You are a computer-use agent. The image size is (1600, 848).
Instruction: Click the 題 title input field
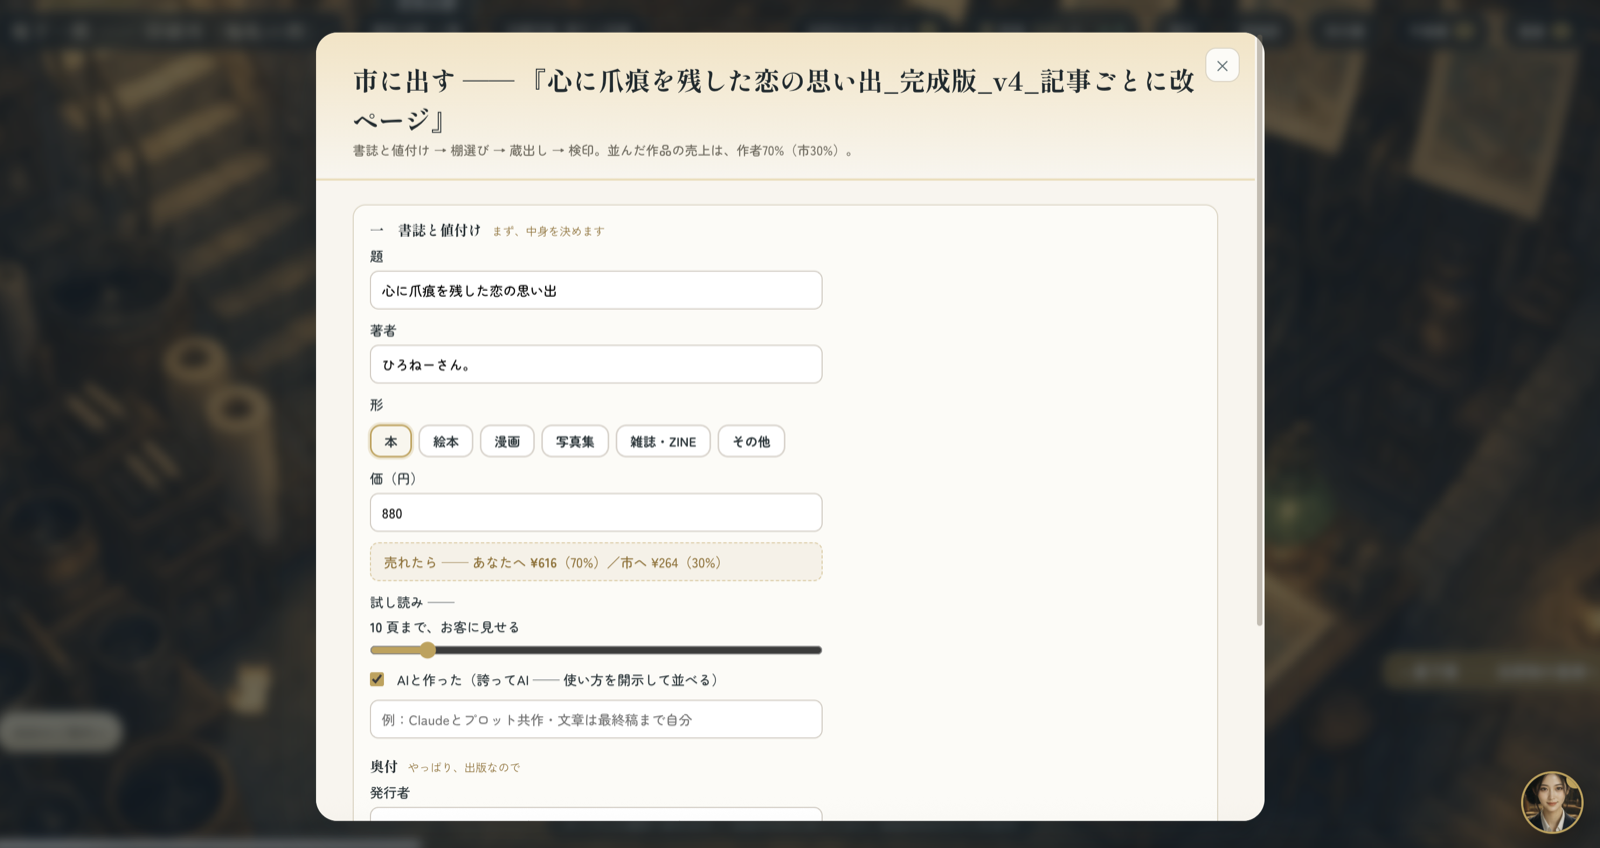pyautogui.click(x=596, y=290)
